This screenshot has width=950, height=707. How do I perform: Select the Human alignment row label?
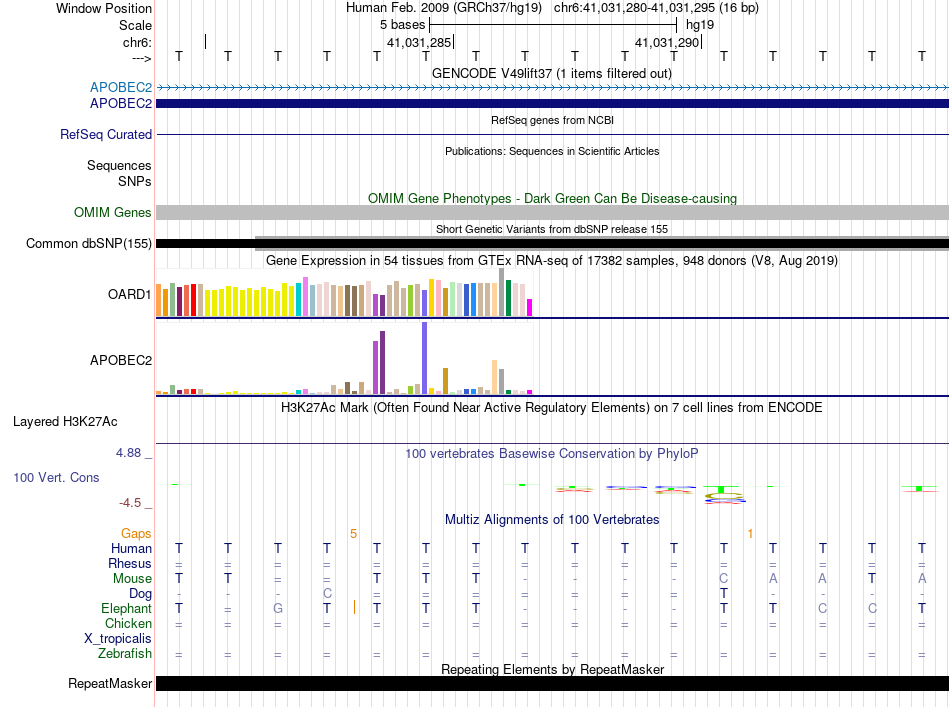pos(131,548)
